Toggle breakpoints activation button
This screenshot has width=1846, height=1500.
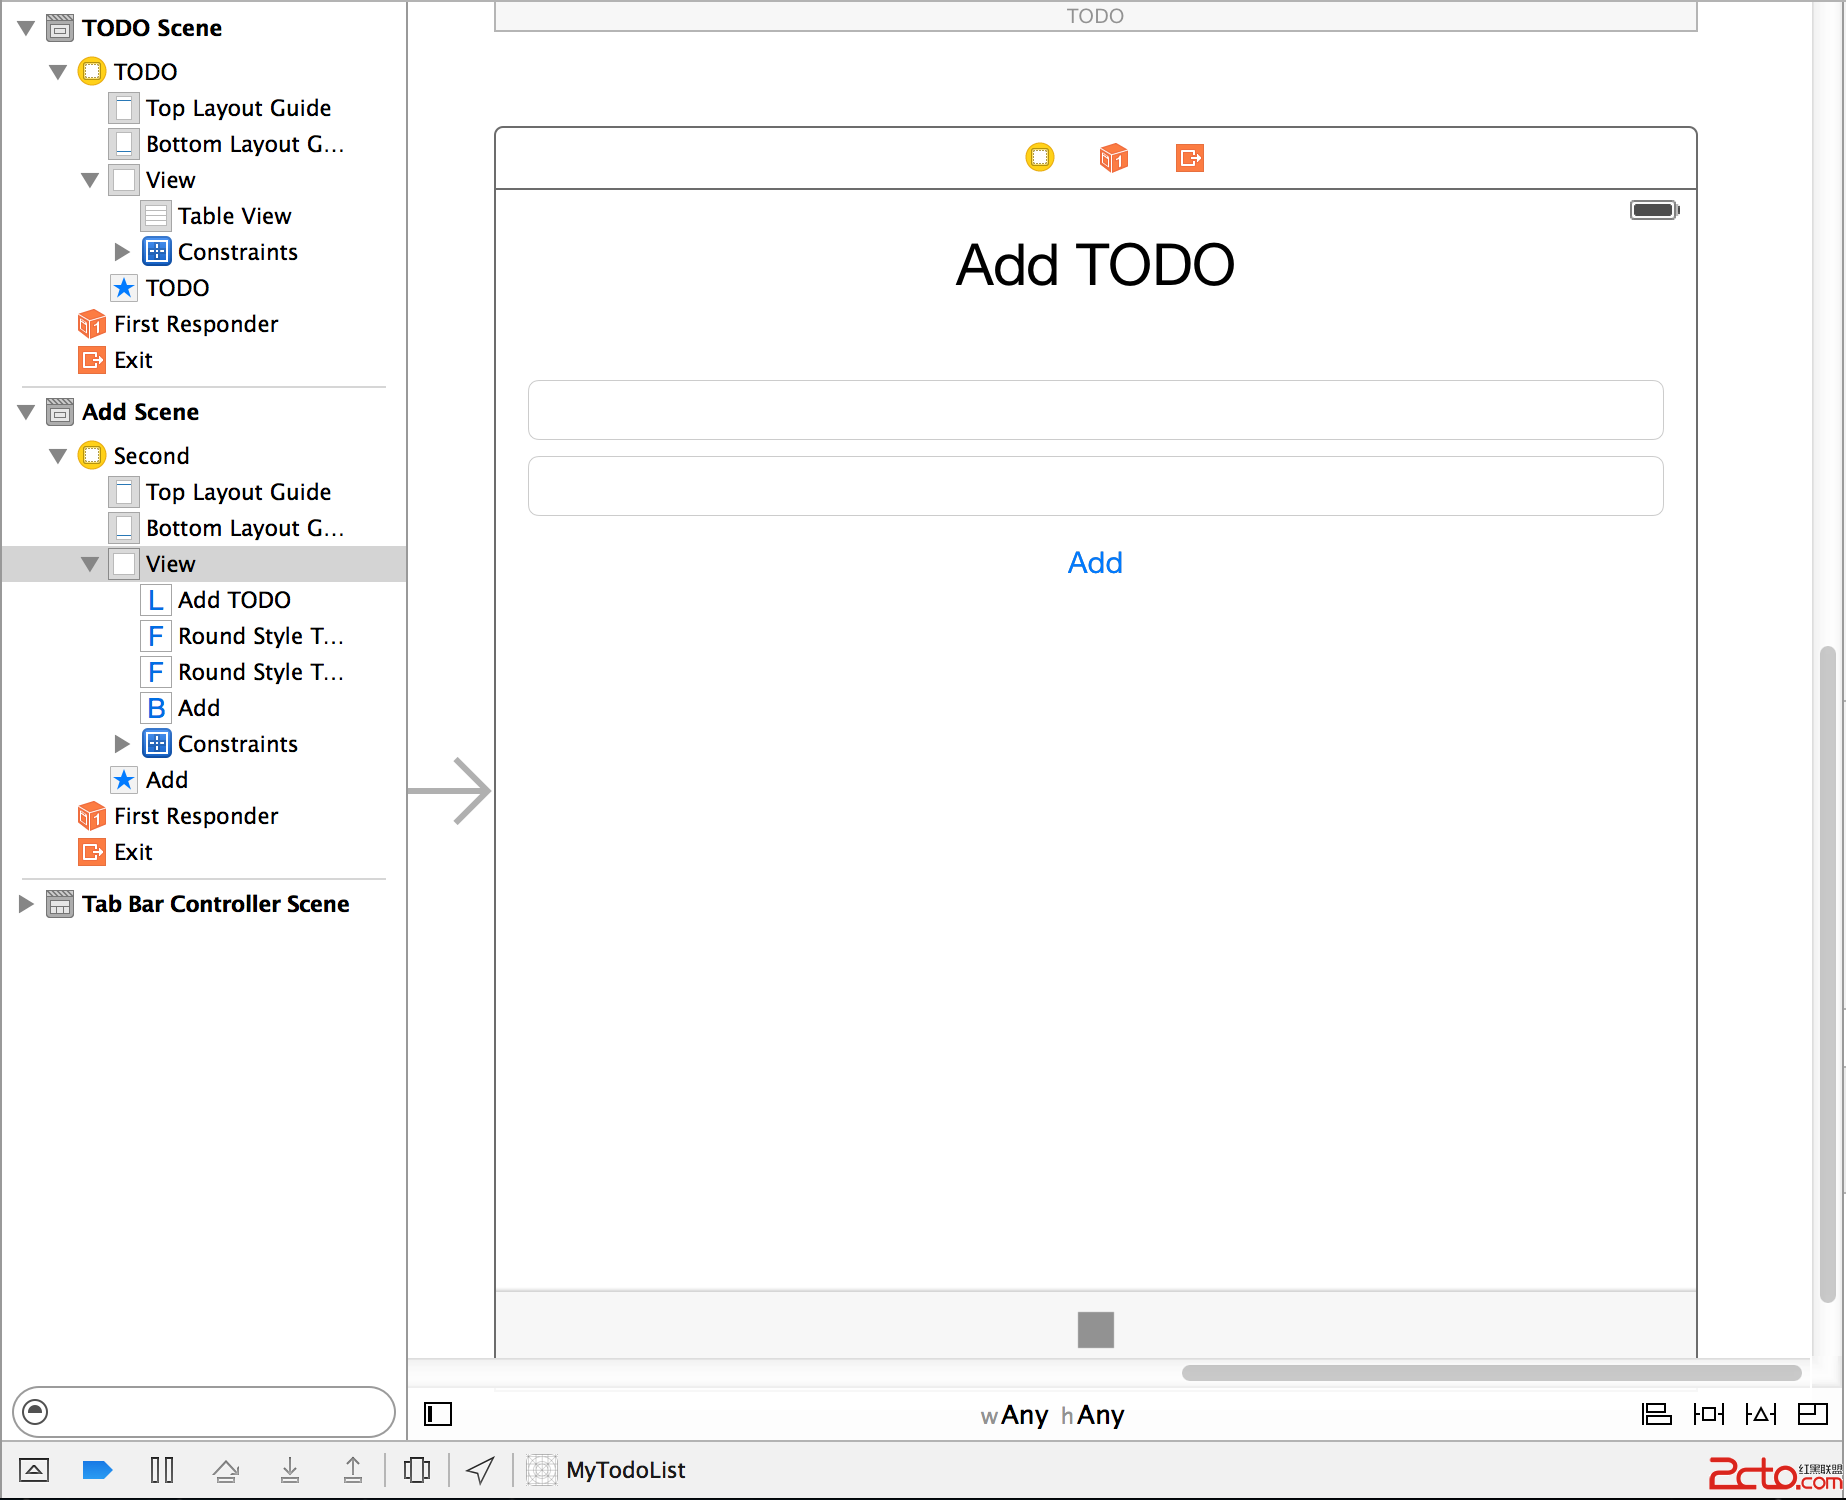tap(97, 1470)
